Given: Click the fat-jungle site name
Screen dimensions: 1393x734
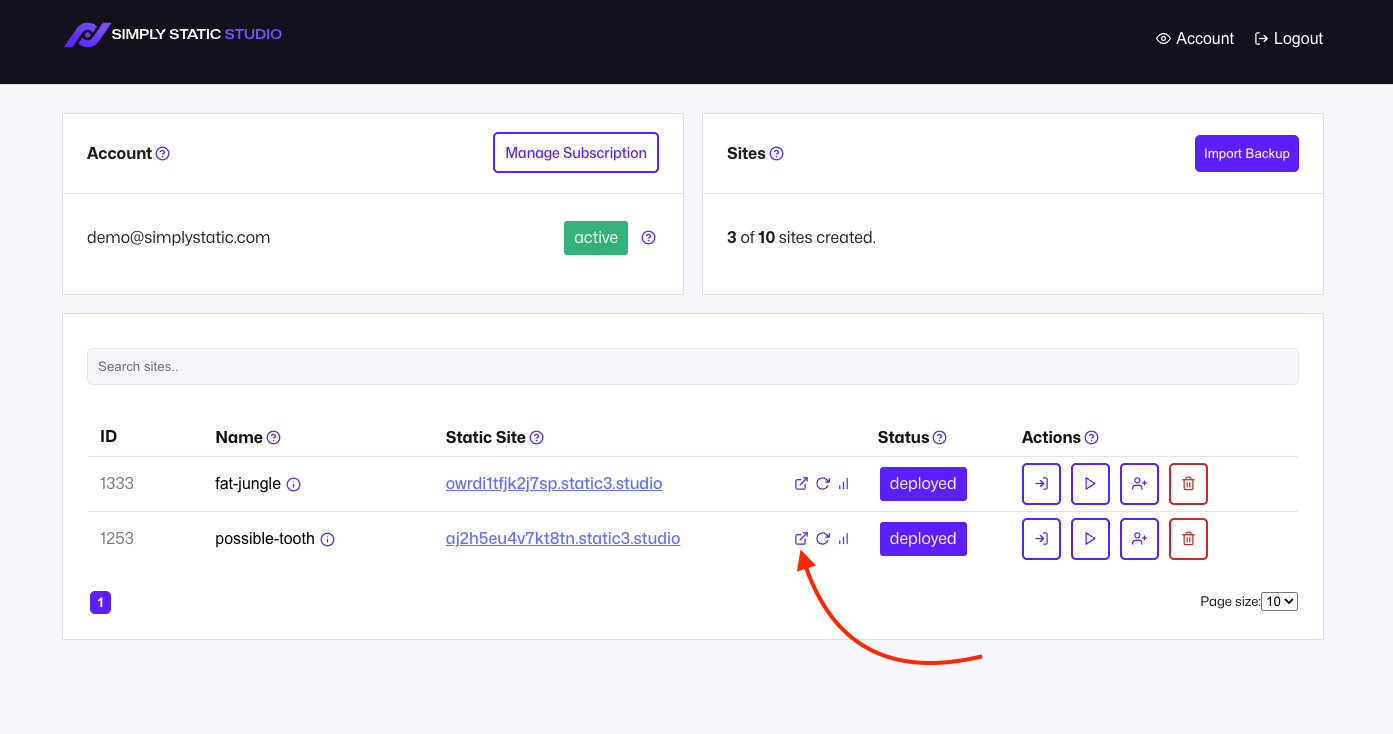Looking at the screenshot, I should pos(248,484).
